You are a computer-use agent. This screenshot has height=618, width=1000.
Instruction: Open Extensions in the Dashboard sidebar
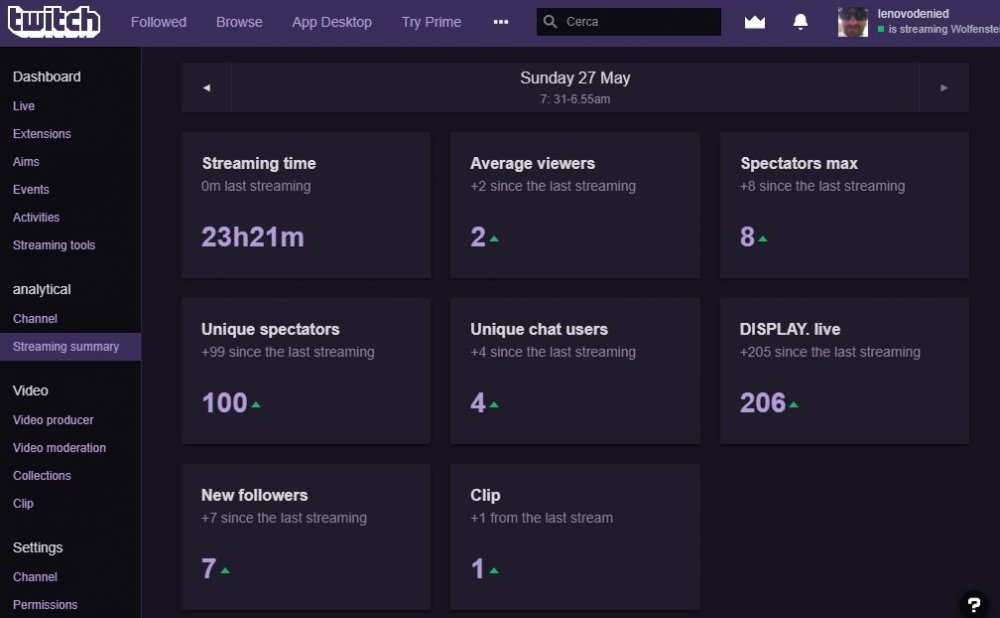tap(41, 134)
